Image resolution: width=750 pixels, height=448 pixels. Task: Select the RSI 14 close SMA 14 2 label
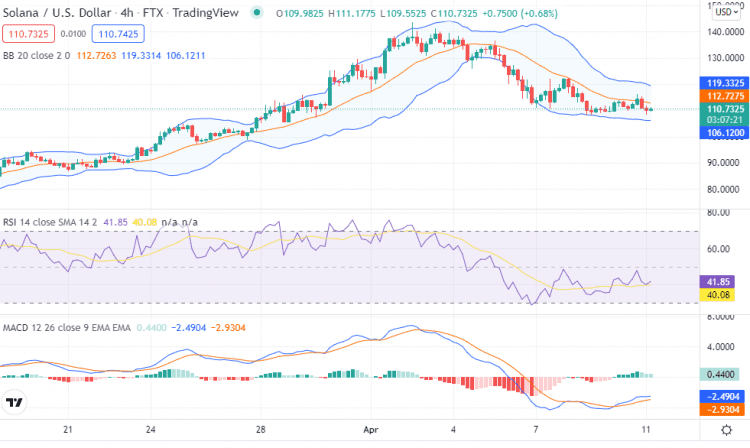(50, 222)
